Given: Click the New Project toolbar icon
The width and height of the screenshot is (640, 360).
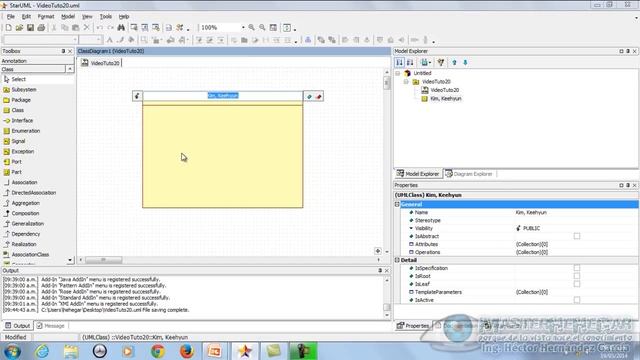Looking at the screenshot, I should [x=9, y=28].
